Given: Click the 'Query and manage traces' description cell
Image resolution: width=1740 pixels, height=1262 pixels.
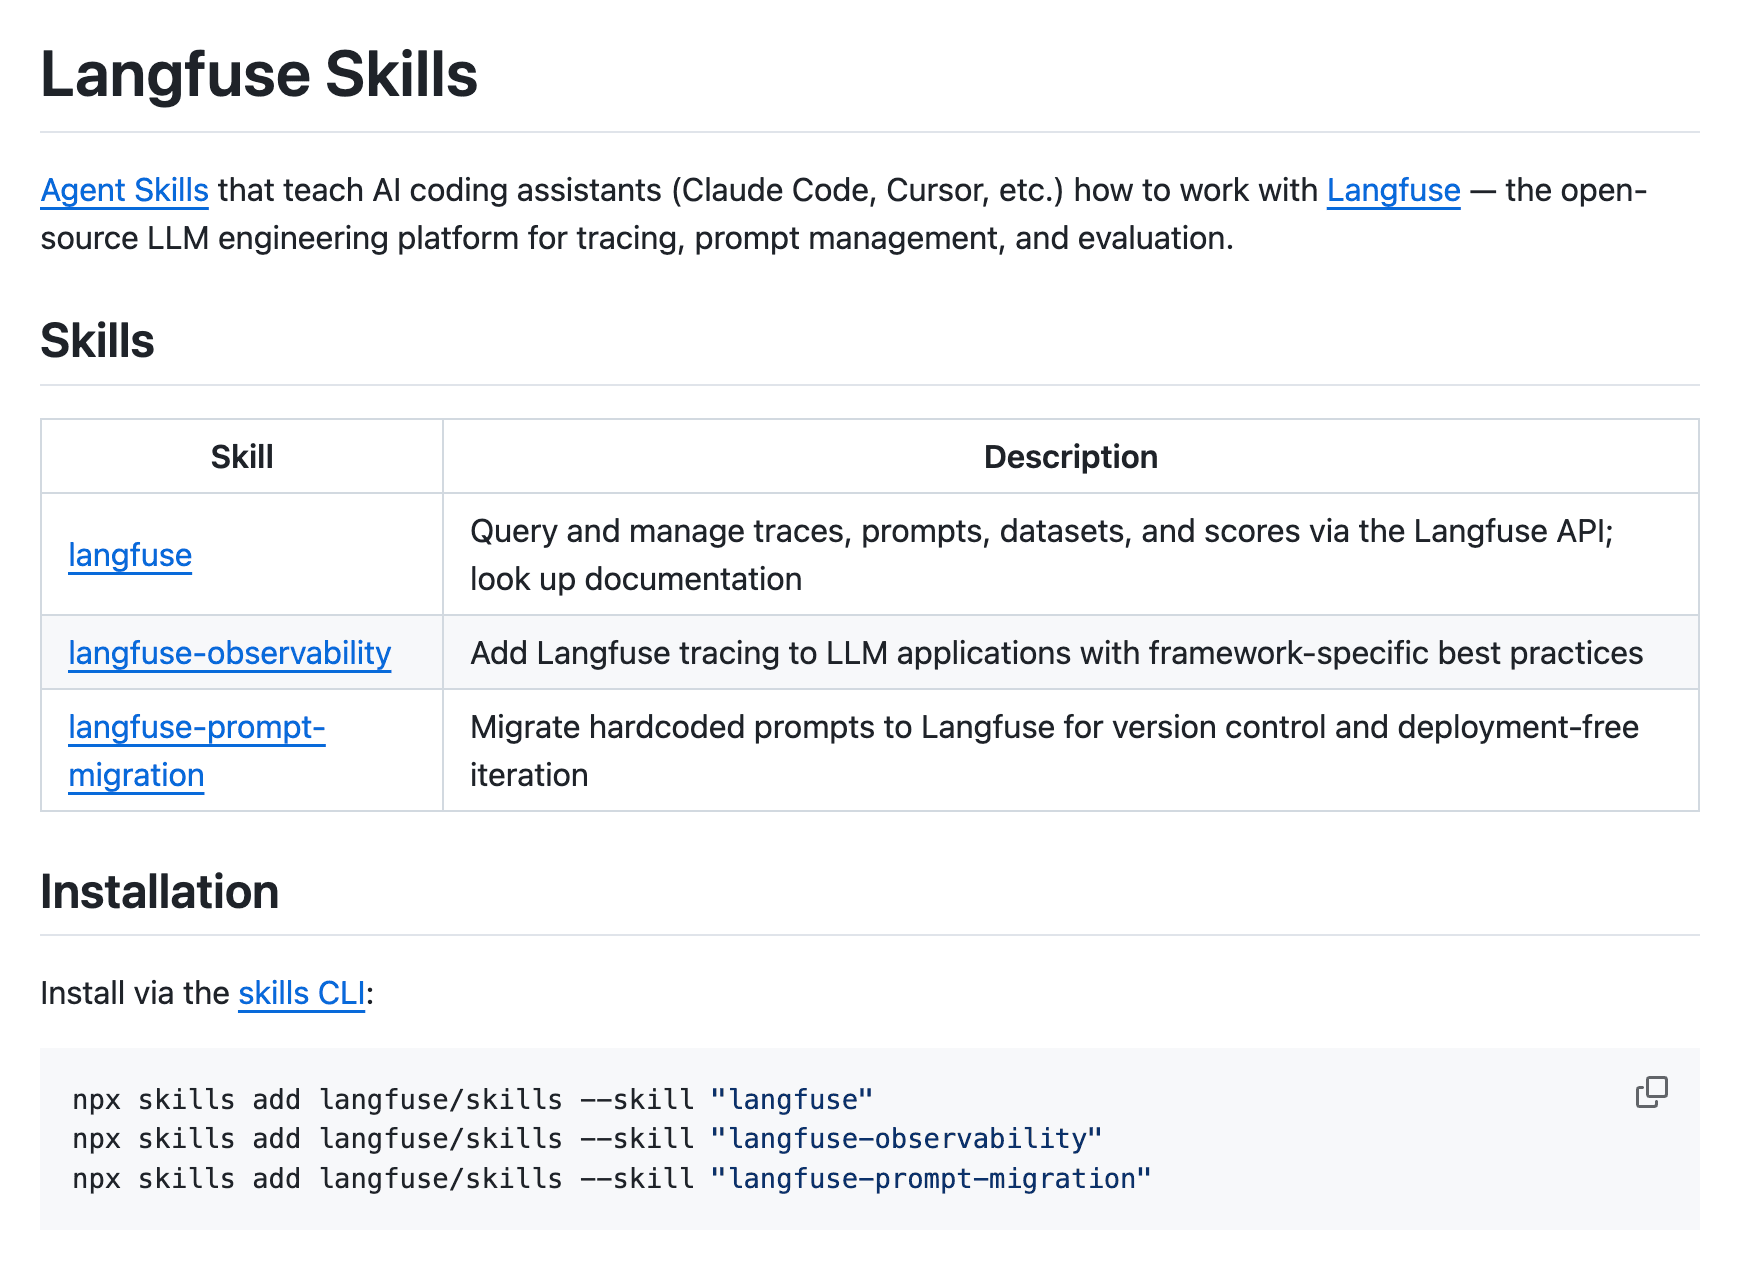Looking at the screenshot, I should tap(1040, 555).
